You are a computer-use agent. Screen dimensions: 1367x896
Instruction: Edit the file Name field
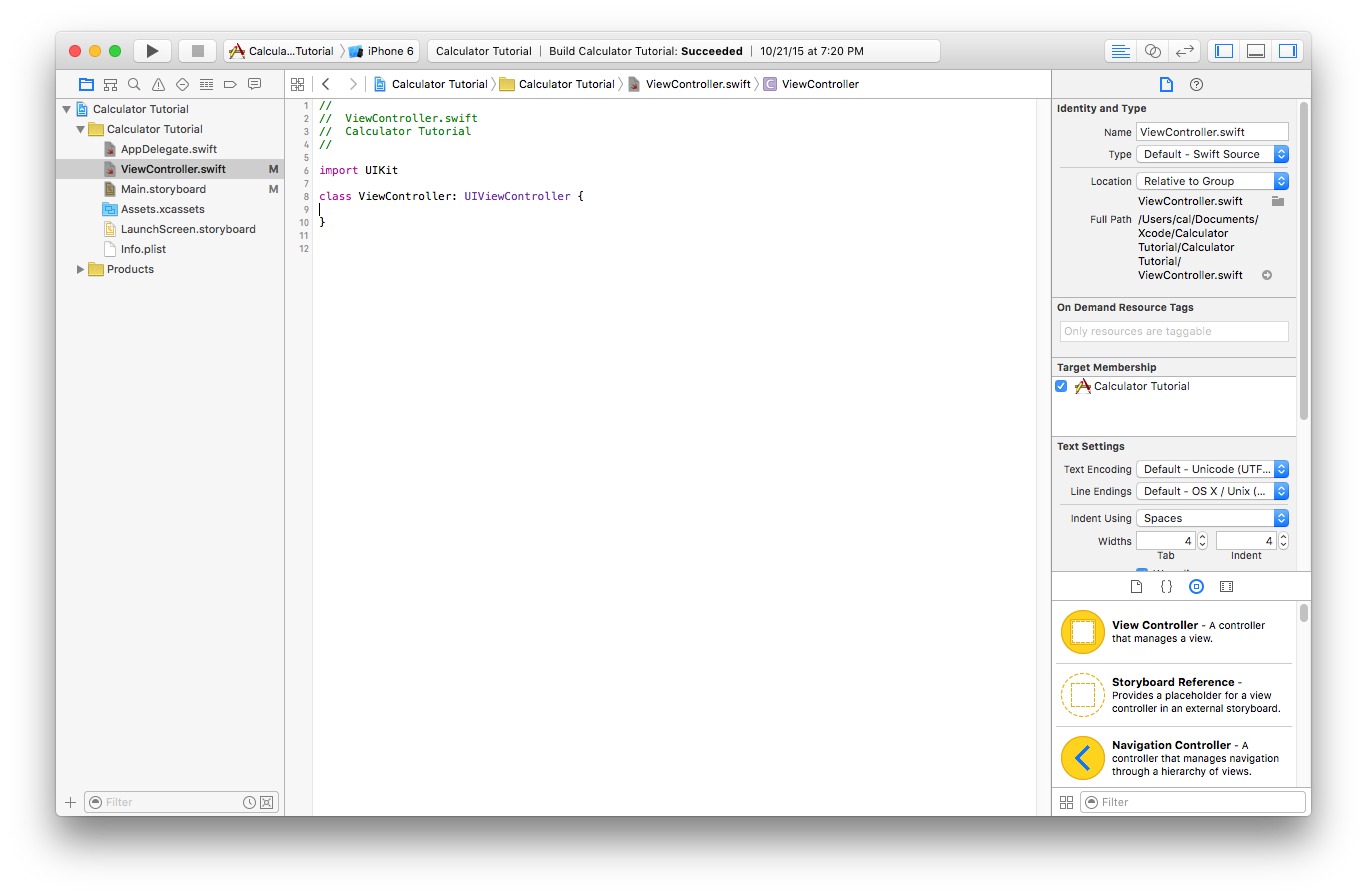coord(1212,132)
